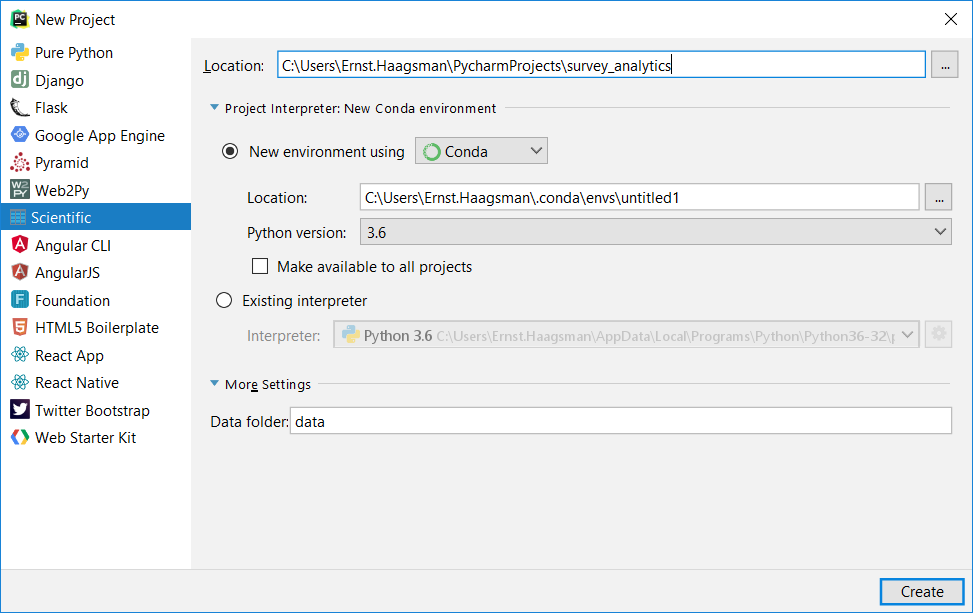Click the Scientific project grid icon
Viewport: 973px width, 613px height.
pyautogui.click(x=18, y=218)
